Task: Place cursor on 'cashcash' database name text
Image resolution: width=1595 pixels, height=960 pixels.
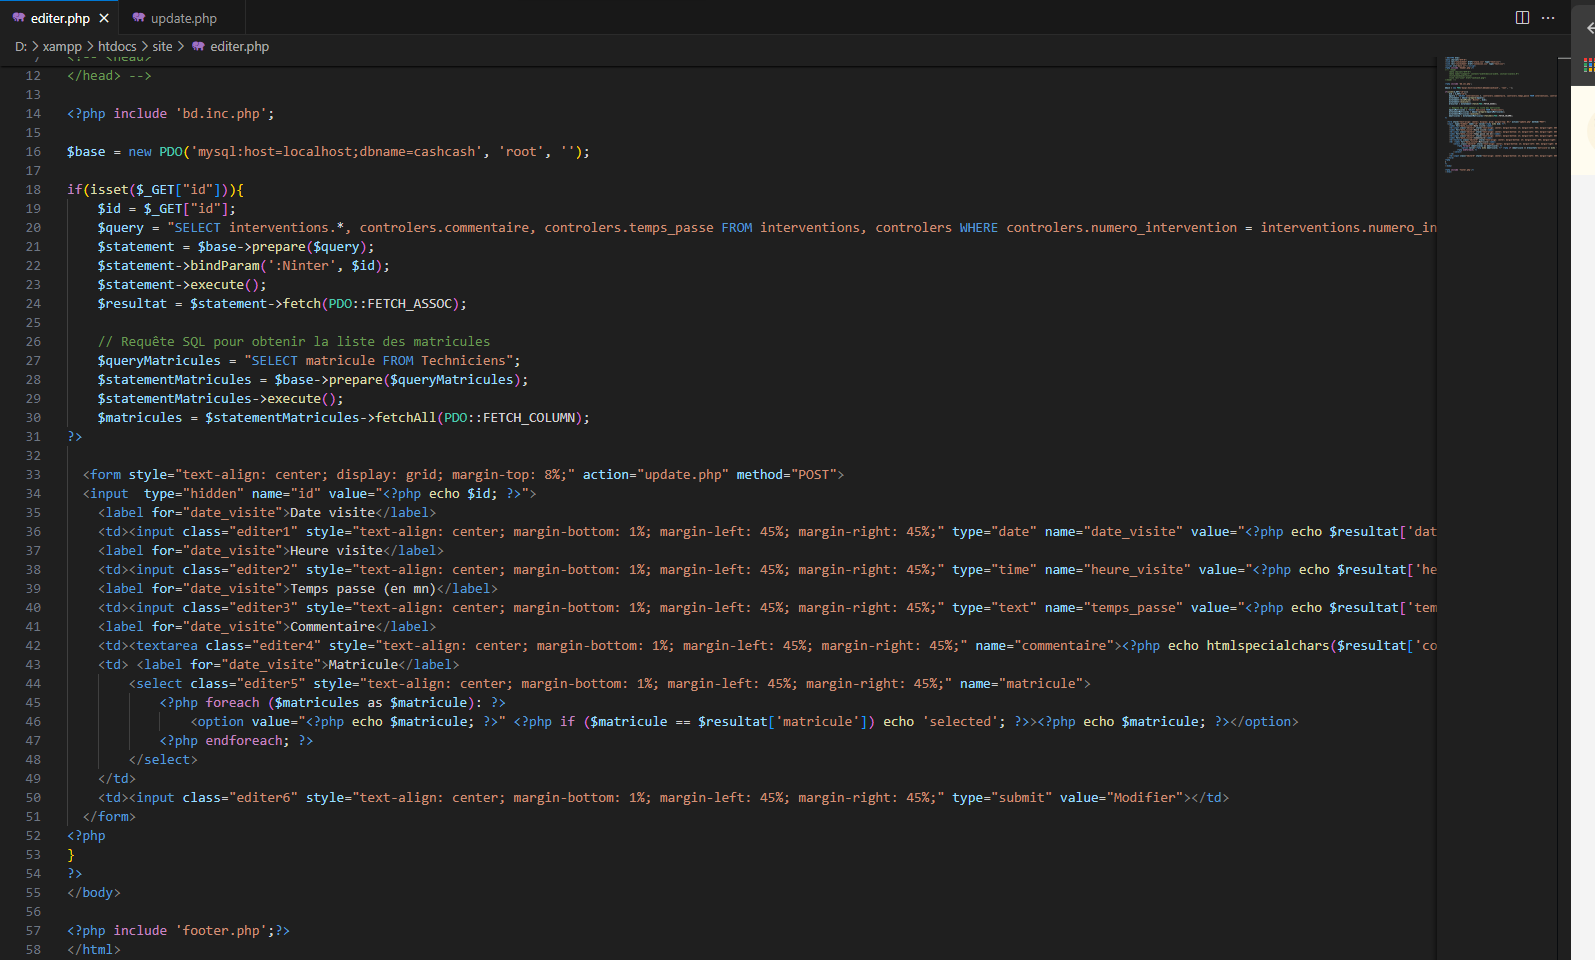Action: point(444,151)
